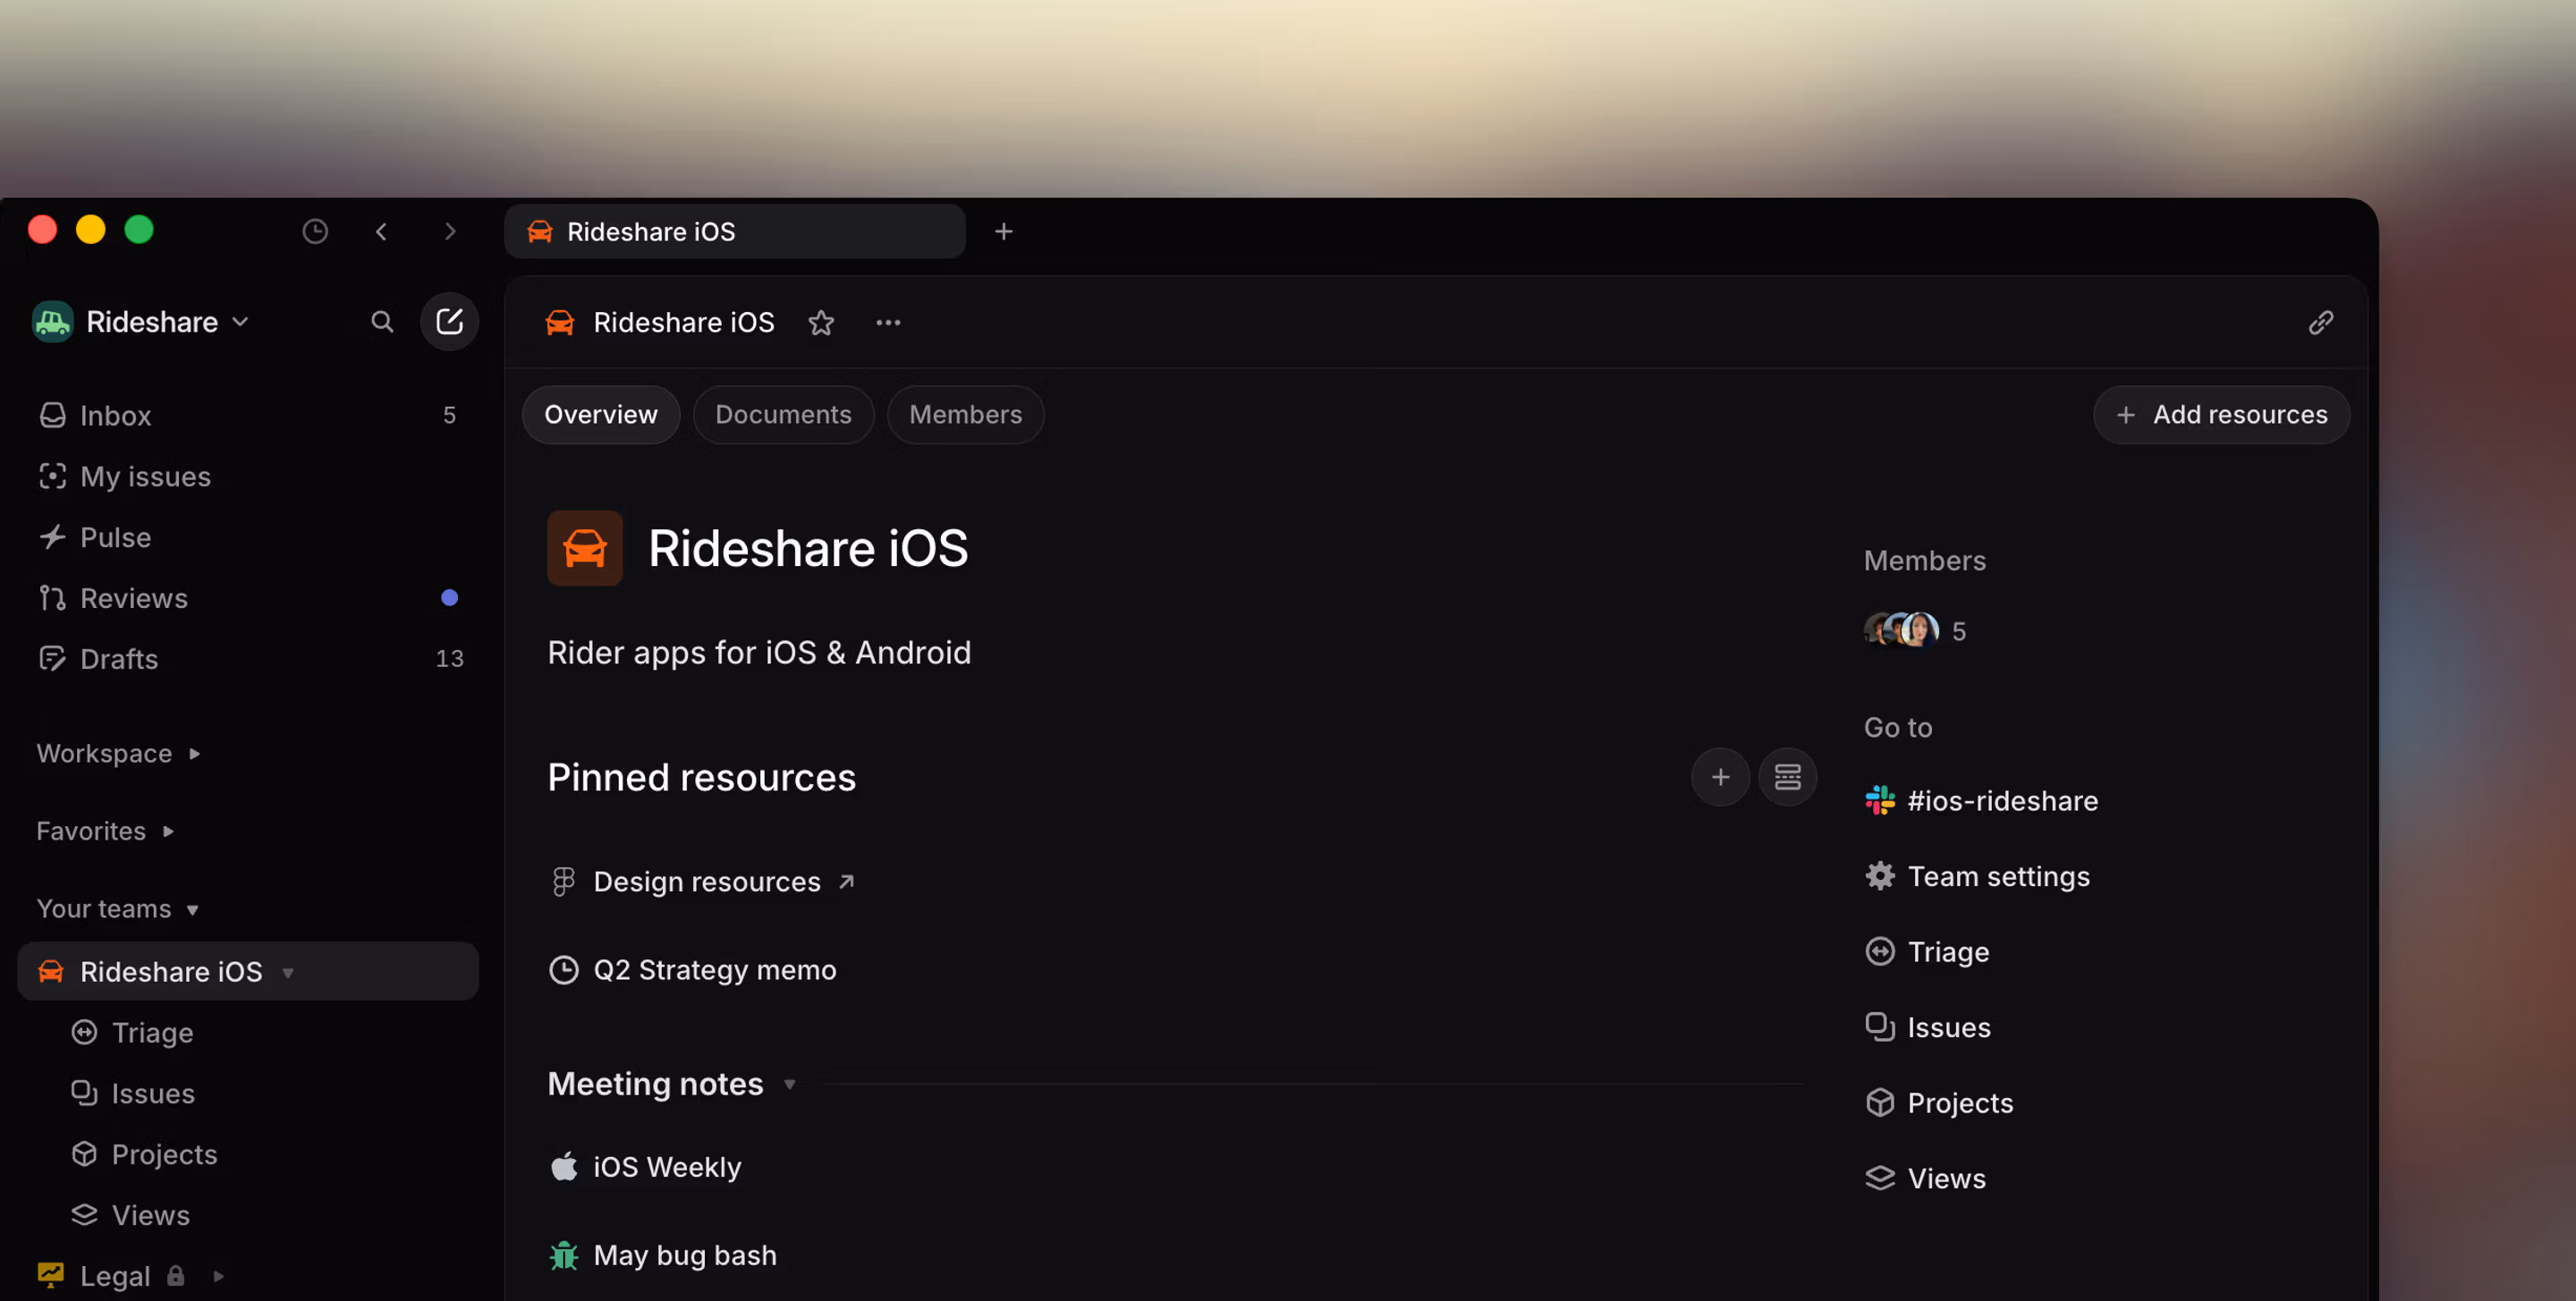This screenshot has width=2576, height=1301.
Task: Collapse the Rideshare iOS team in sidebar
Action: coord(288,973)
